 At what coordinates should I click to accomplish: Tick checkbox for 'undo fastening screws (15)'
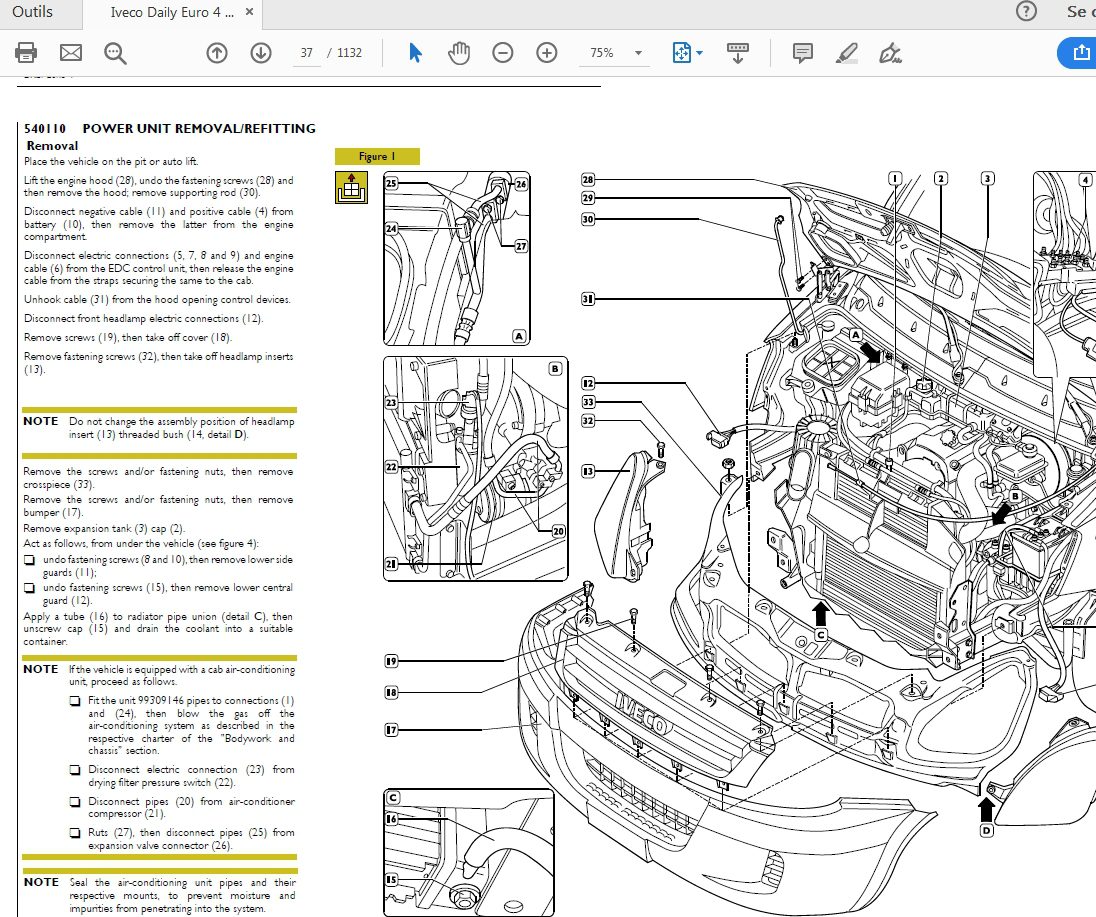(x=29, y=588)
